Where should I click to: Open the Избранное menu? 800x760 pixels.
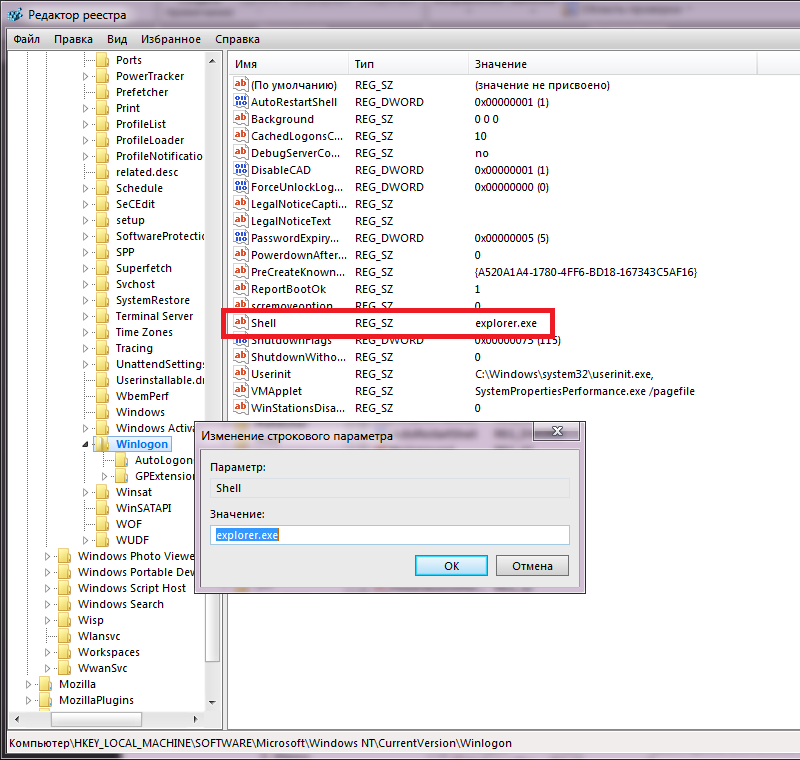[171, 39]
